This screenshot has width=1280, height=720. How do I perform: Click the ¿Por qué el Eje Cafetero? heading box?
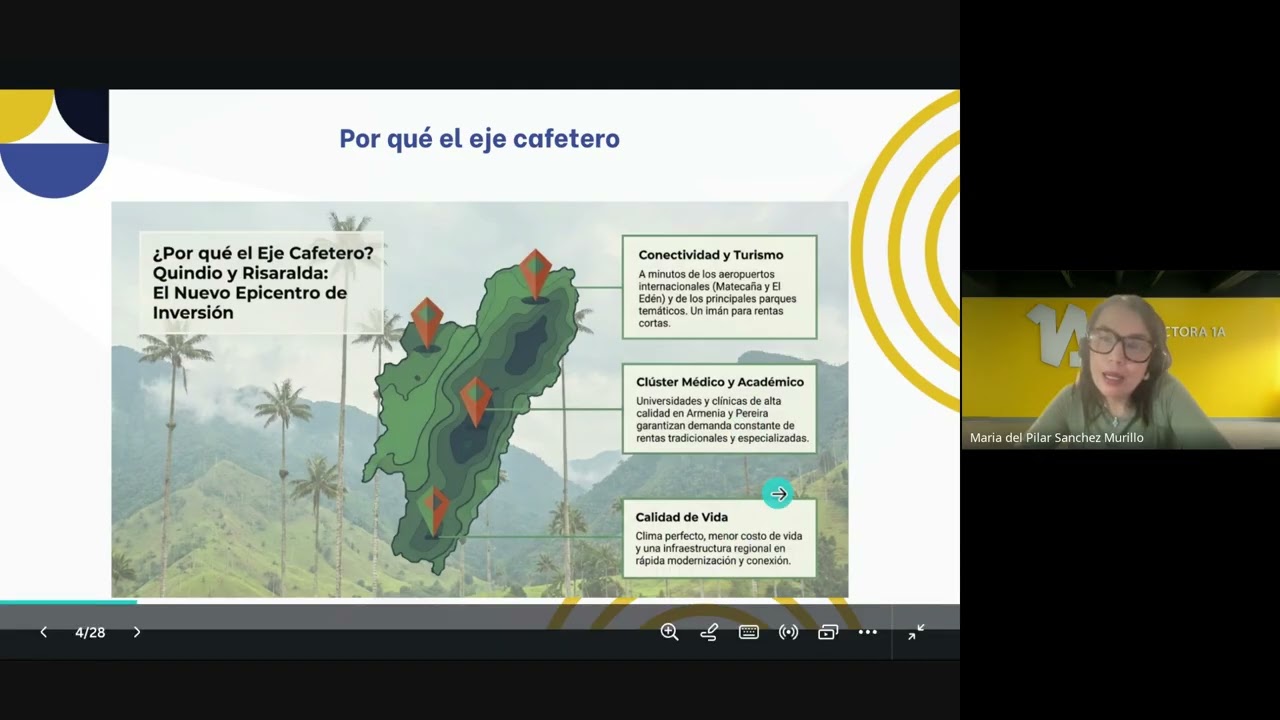point(262,283)
